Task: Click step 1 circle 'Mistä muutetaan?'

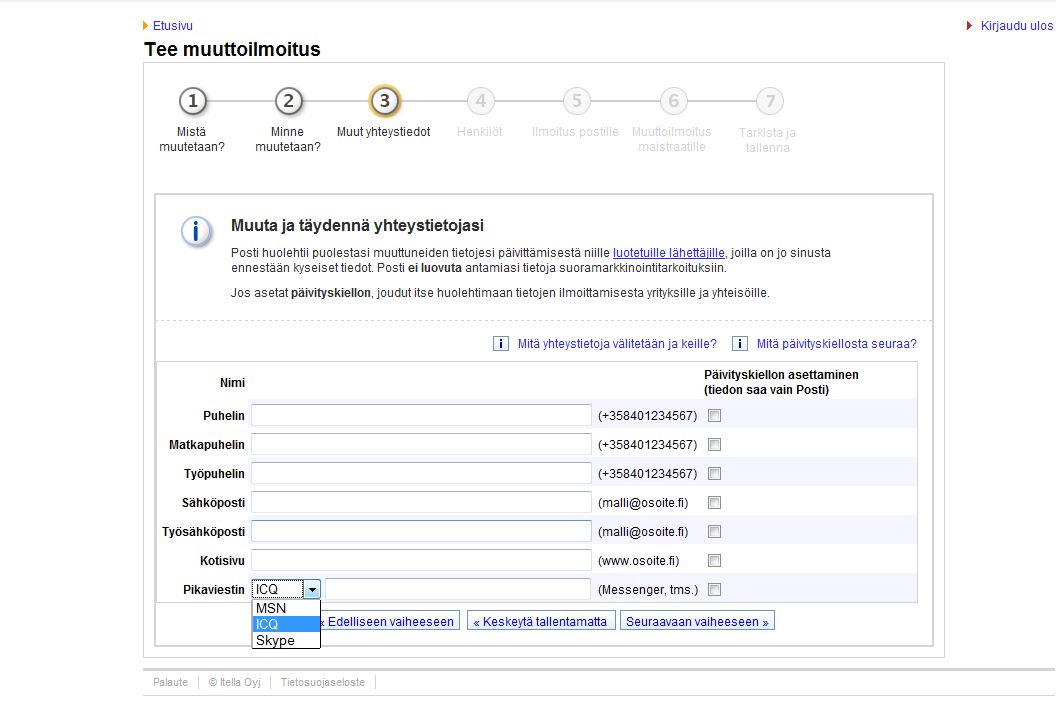Action: (x=193, y=101)
